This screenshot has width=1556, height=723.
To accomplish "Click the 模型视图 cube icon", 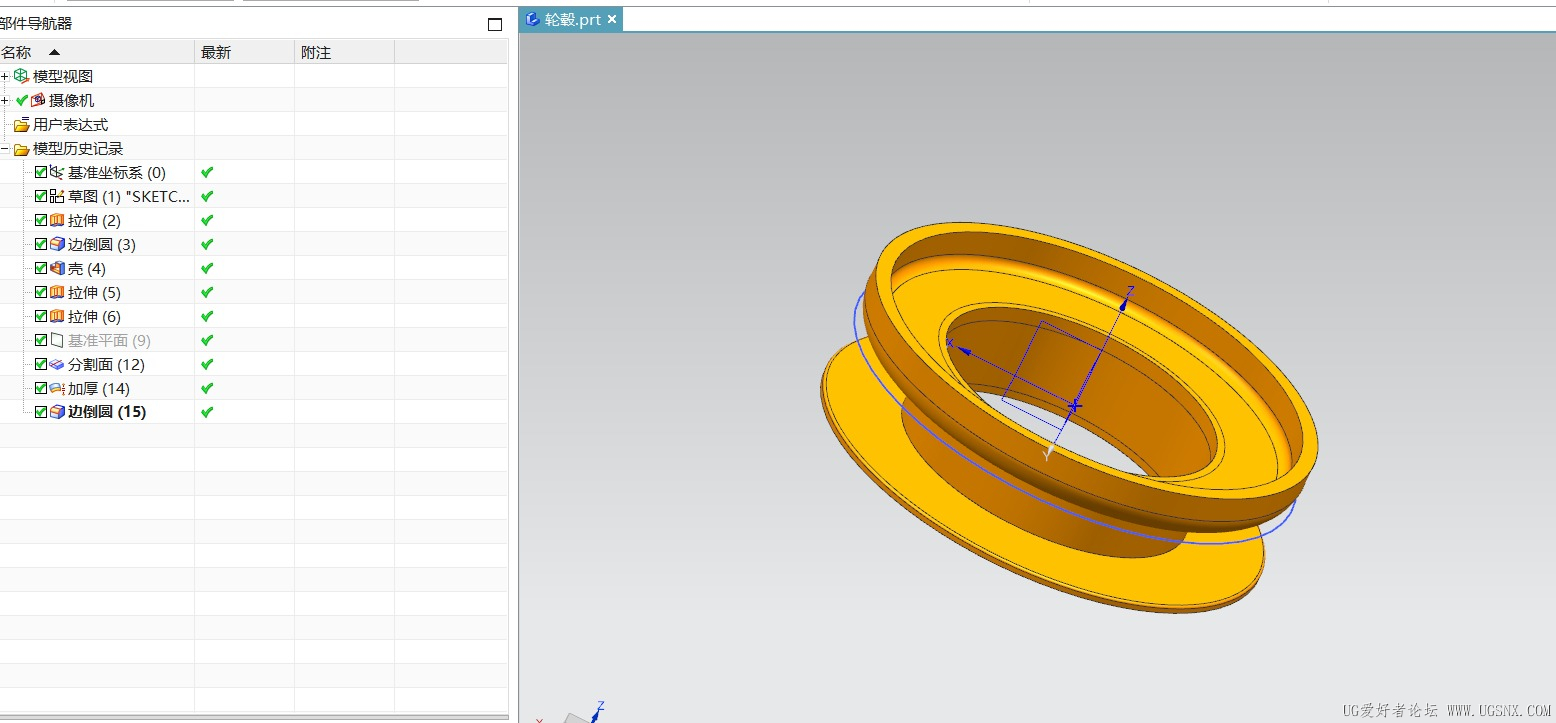I will 21,76.
